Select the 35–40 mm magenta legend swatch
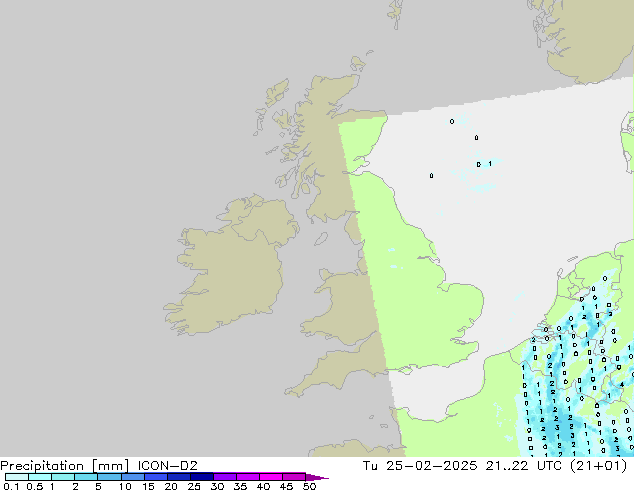 (248, 477)
